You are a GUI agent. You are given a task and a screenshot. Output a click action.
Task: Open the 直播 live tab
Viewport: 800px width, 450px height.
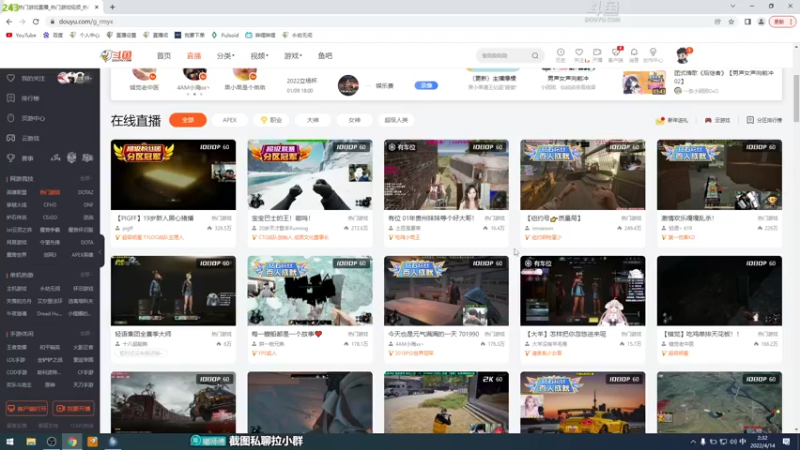(x=194, y=56)
